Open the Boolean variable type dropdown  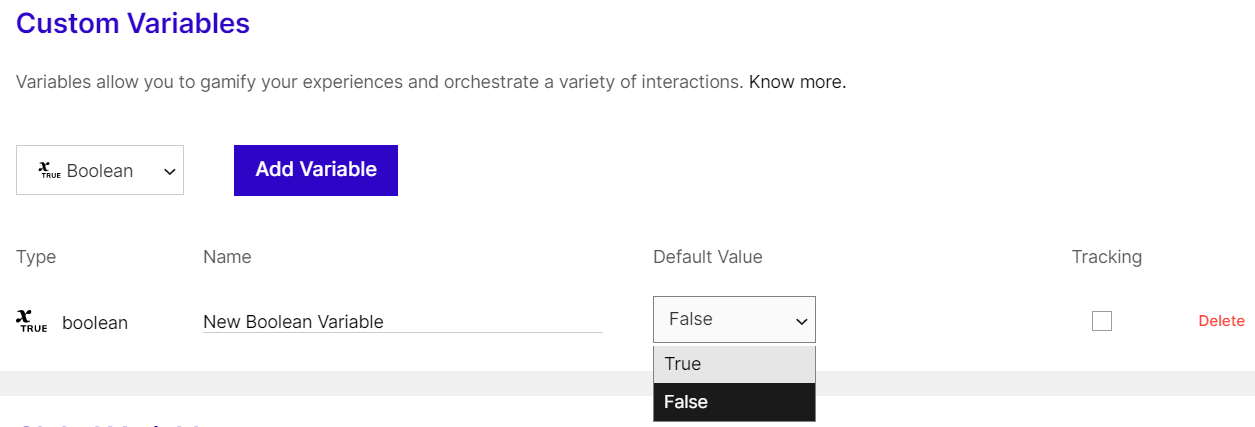point(100,170)
